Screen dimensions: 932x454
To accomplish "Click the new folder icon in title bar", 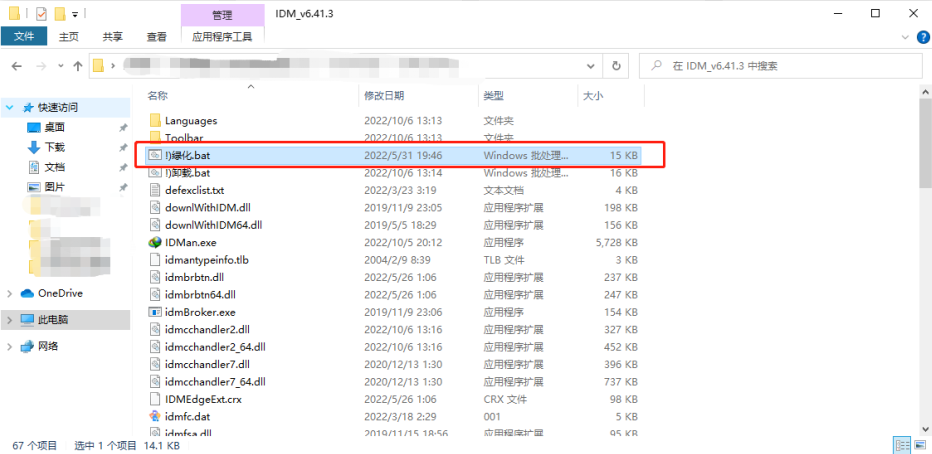I will 59,14.
